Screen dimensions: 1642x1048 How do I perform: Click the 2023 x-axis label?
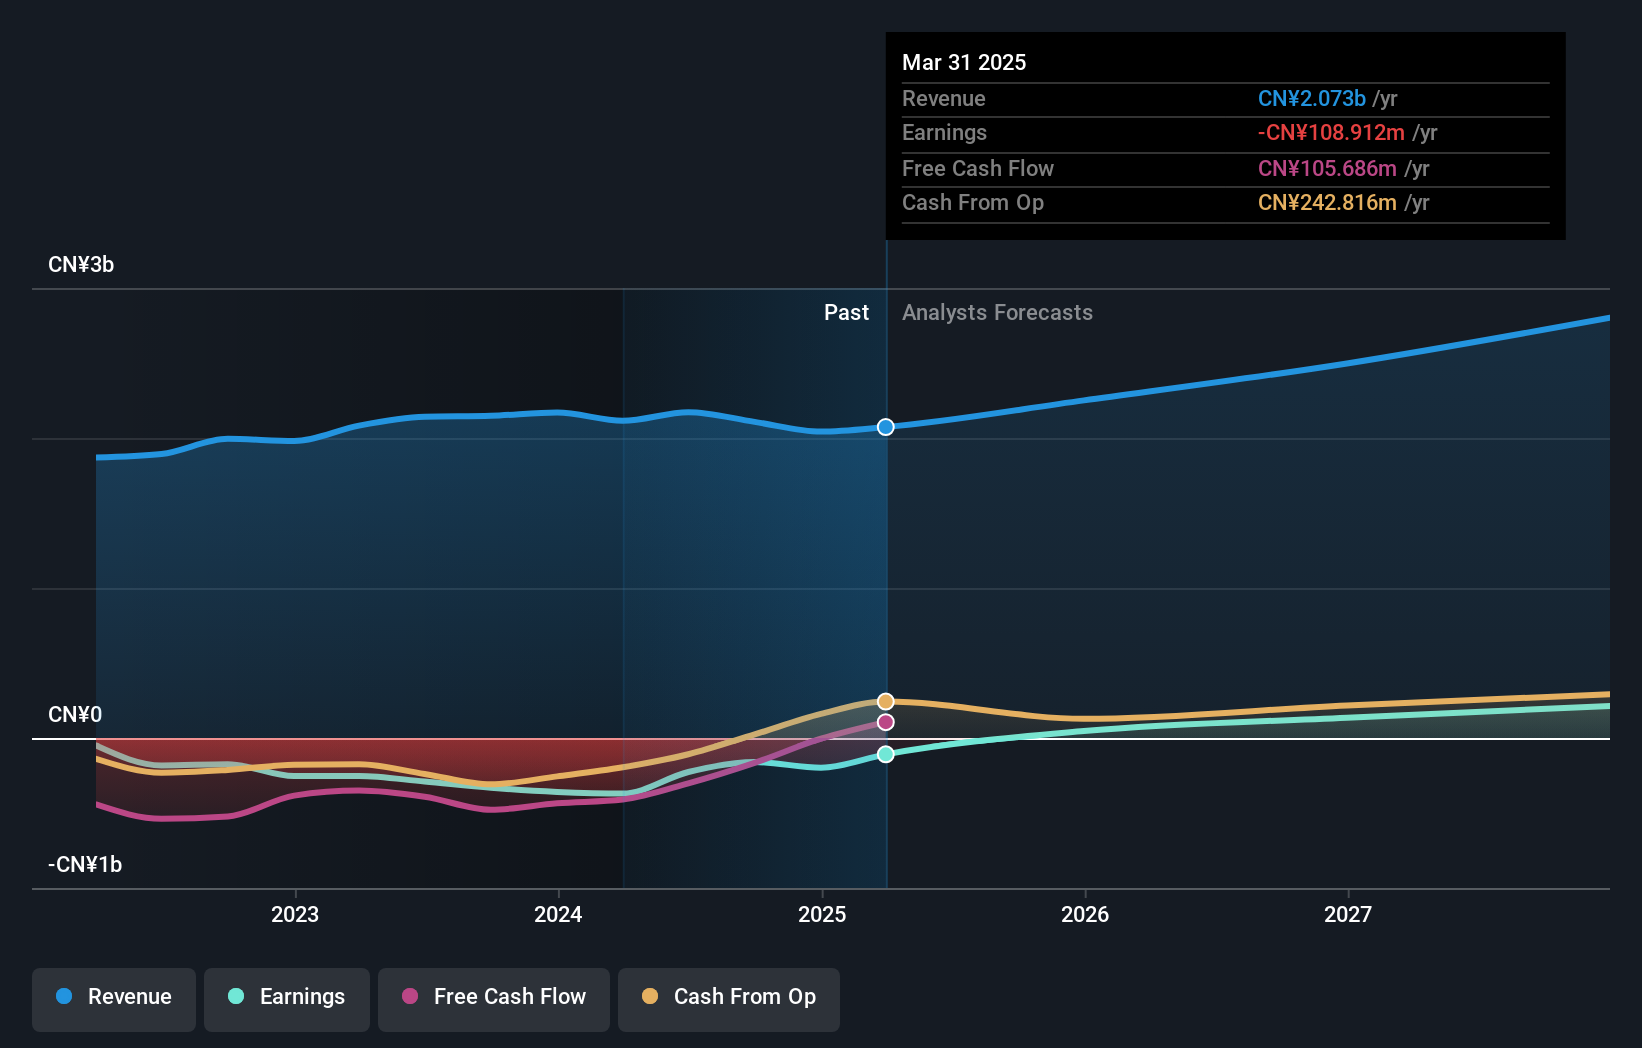click(x=295, y=914)
